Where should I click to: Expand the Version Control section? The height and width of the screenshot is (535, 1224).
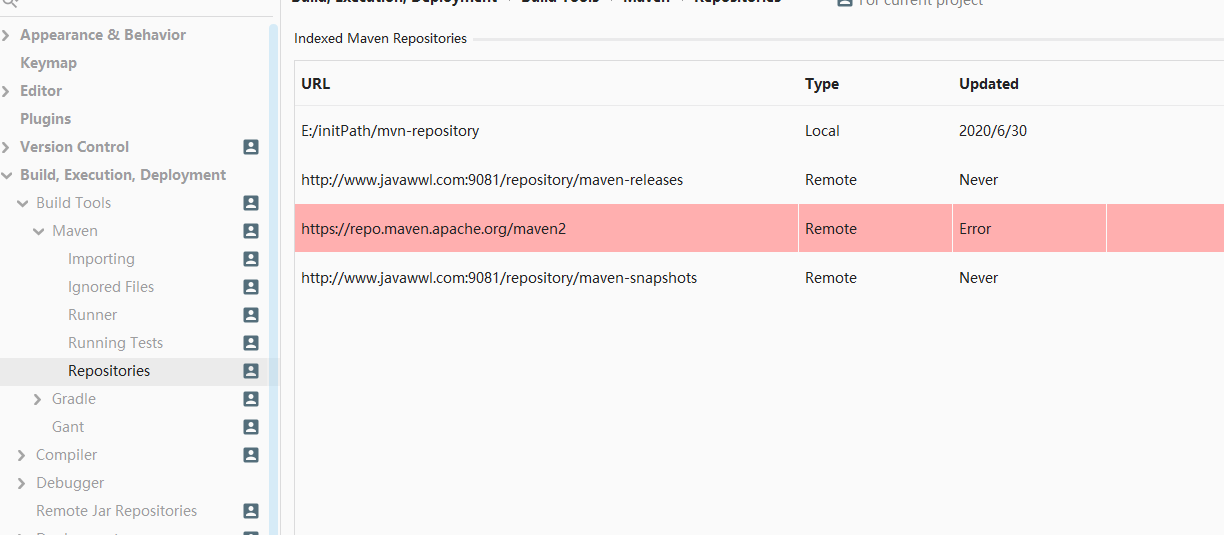[x=7, y=147]
